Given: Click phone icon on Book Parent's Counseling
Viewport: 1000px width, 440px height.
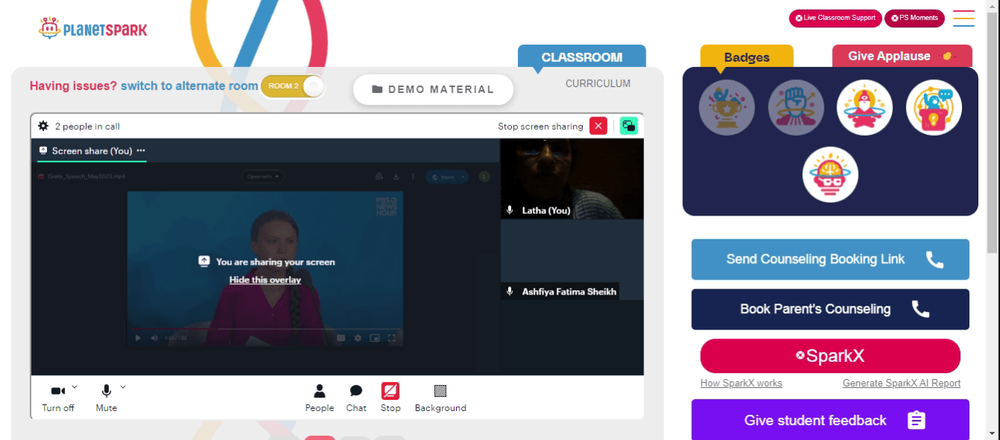Looking at the screenshot, I should coord(920,309).
